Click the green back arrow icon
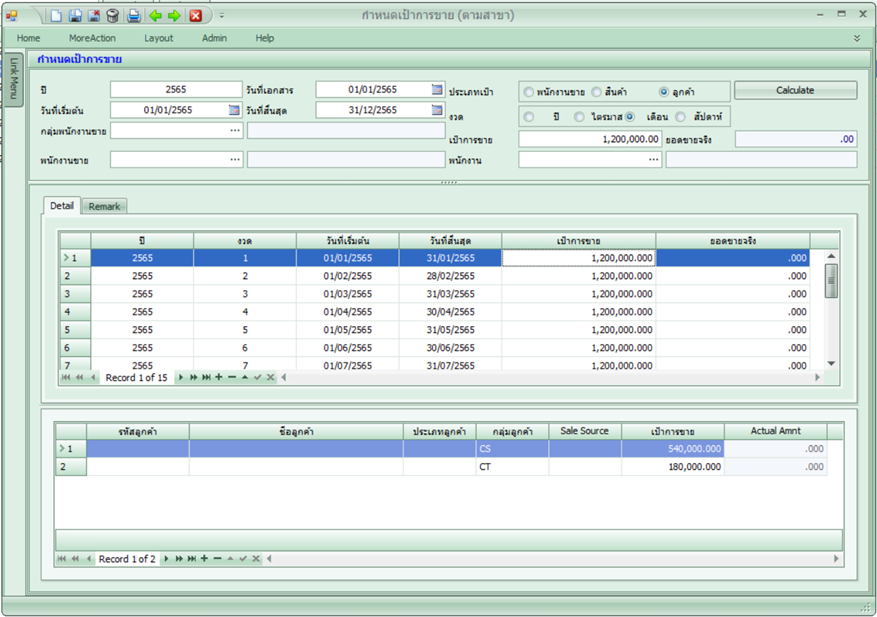877x617 pixels. coord(155,16)
